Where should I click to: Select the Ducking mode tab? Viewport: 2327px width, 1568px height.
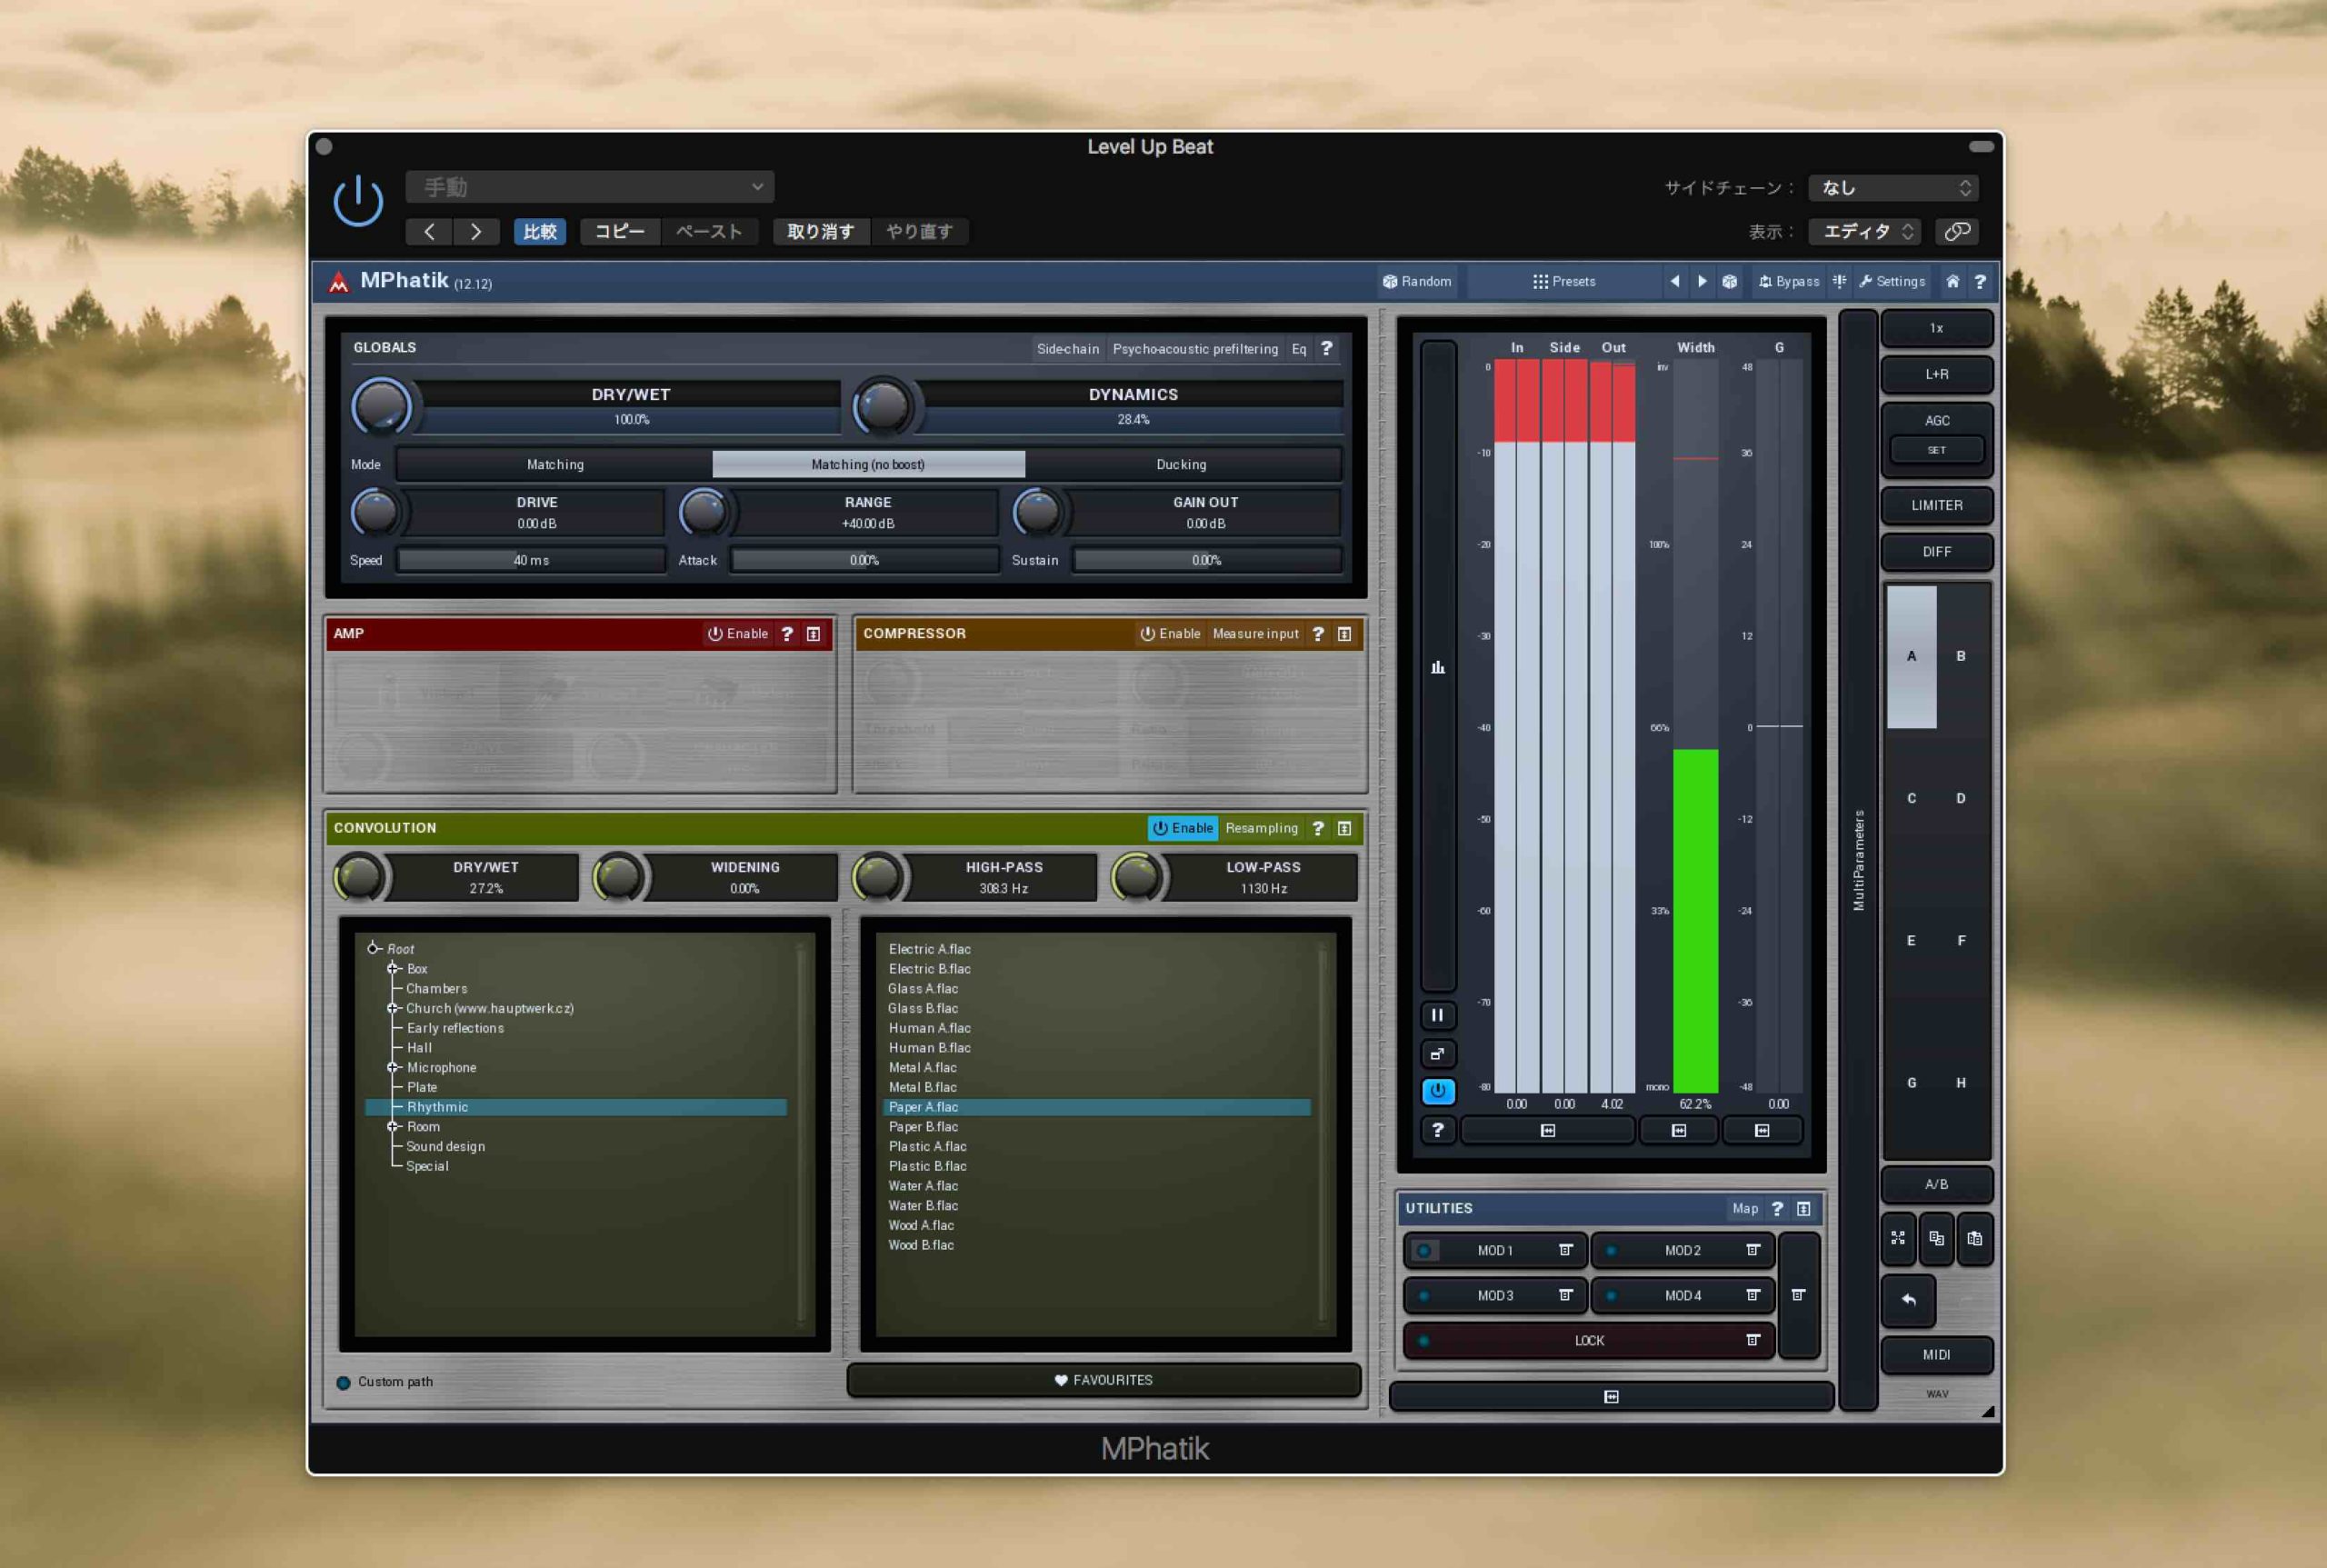[x=1181, y=464]
